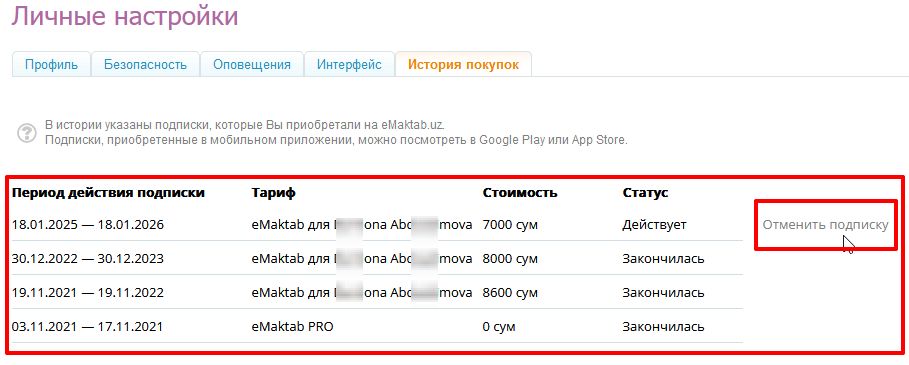Click Закончилась status in the eMaktab PRO row
This screenshot has height=365, width=909.
point(664,327)
